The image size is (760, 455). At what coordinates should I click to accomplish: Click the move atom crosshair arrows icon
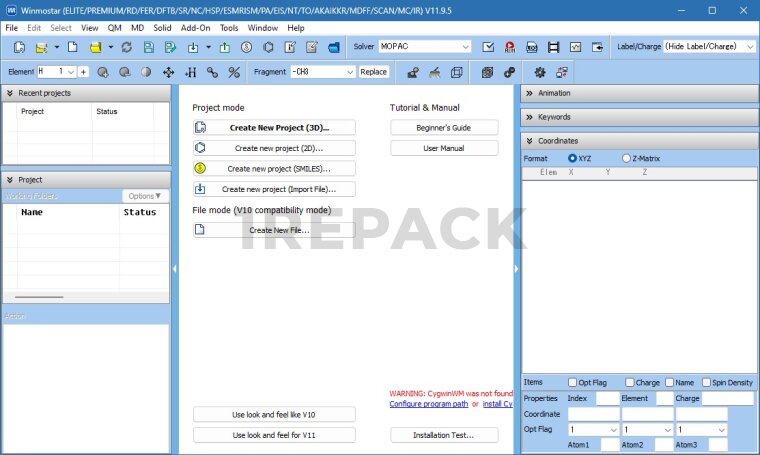pos(168,72)
